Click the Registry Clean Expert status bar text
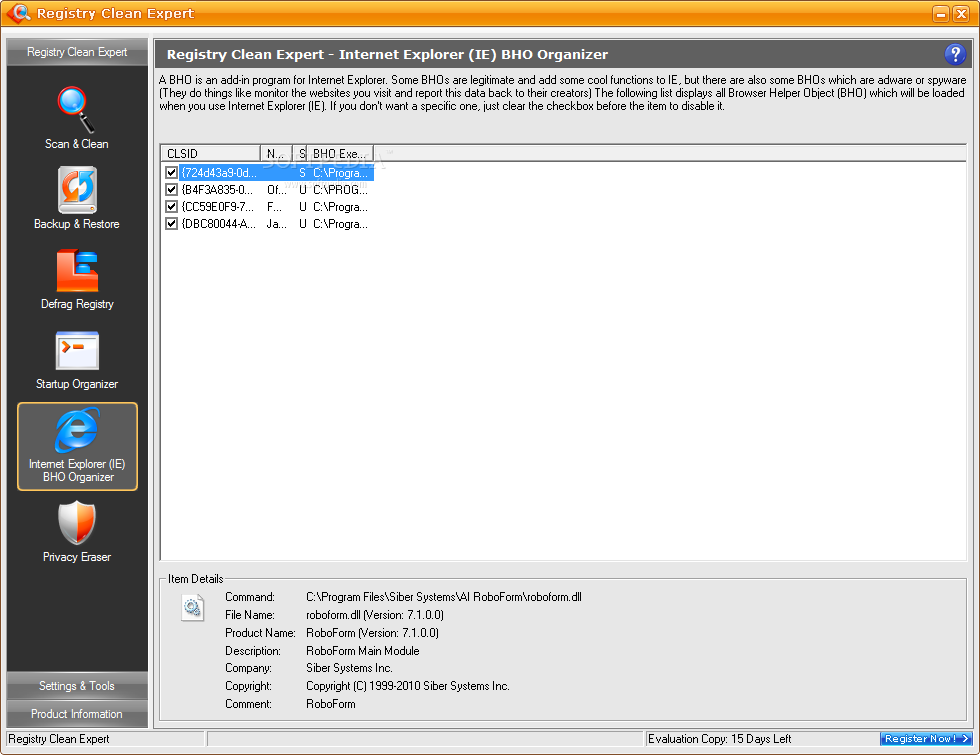The height and width of the screenshot is (755, 980). (x=59, y=739)
